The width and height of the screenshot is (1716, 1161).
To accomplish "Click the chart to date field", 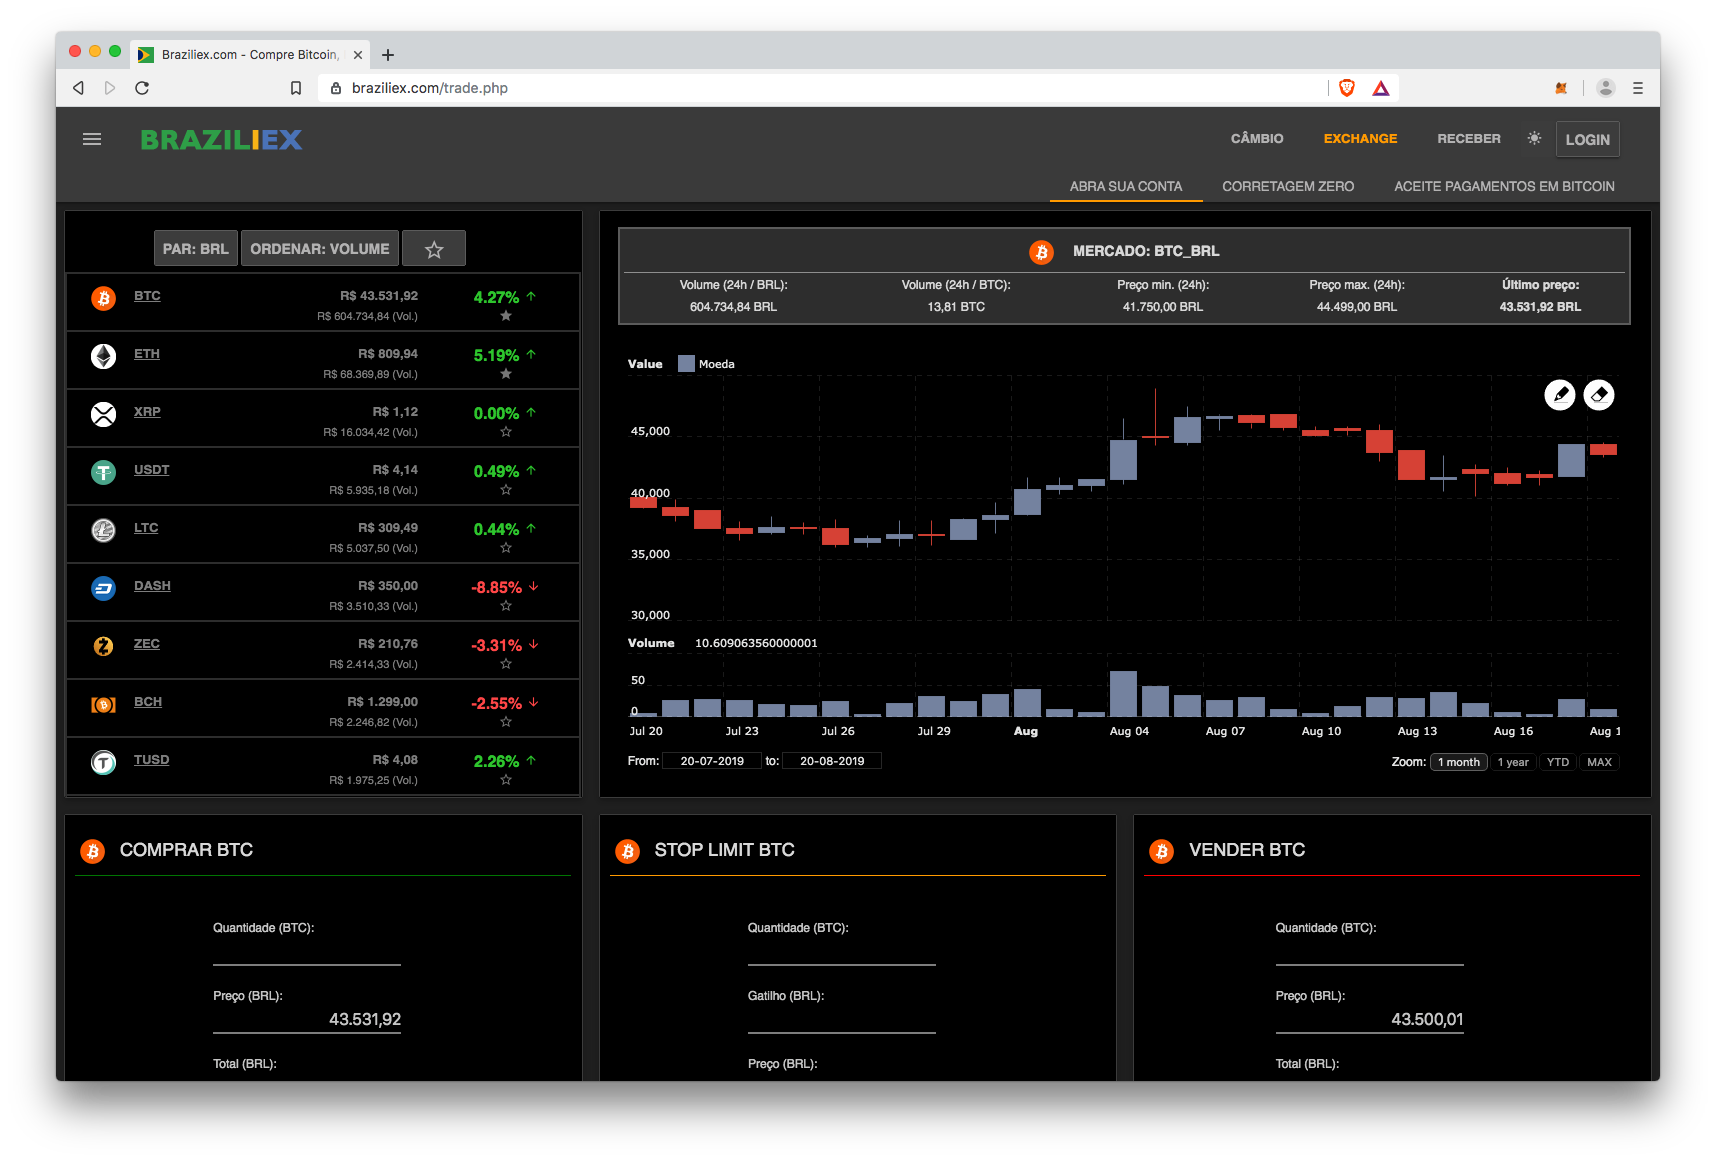I will tap(832, 761).
